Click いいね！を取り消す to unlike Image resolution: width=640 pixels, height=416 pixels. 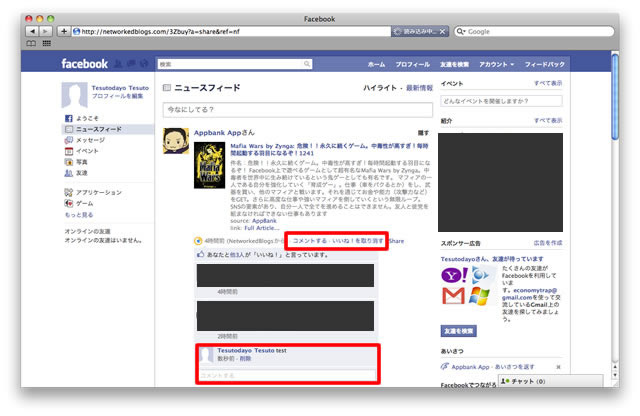358,241
